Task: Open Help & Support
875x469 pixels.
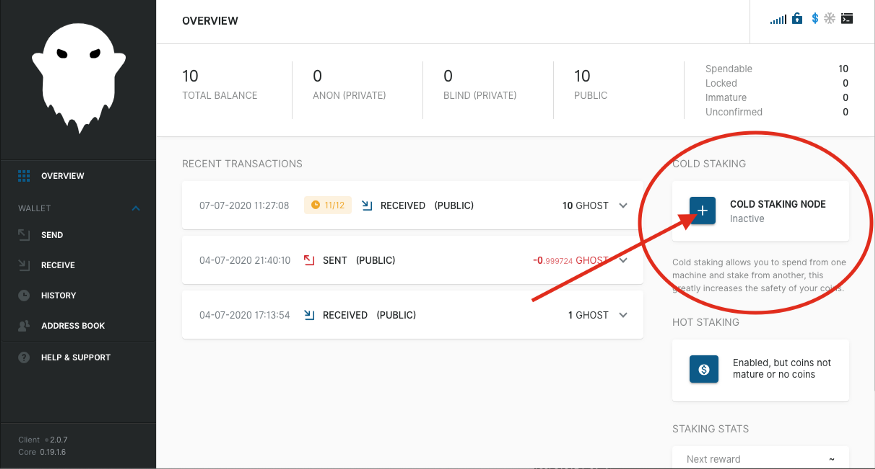Action: pyautogui.click(x=75, y=357)
